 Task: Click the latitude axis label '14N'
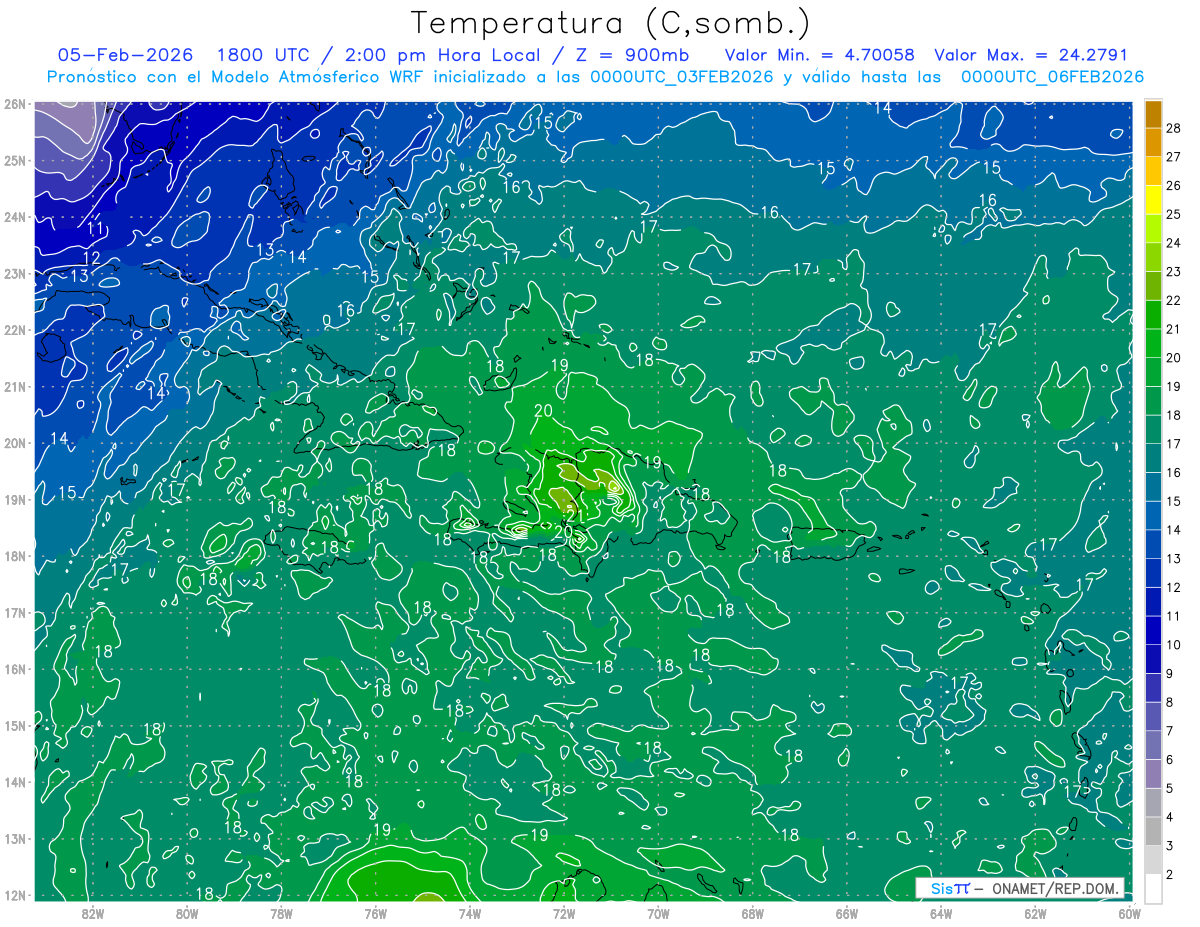[x=14, y=782]
